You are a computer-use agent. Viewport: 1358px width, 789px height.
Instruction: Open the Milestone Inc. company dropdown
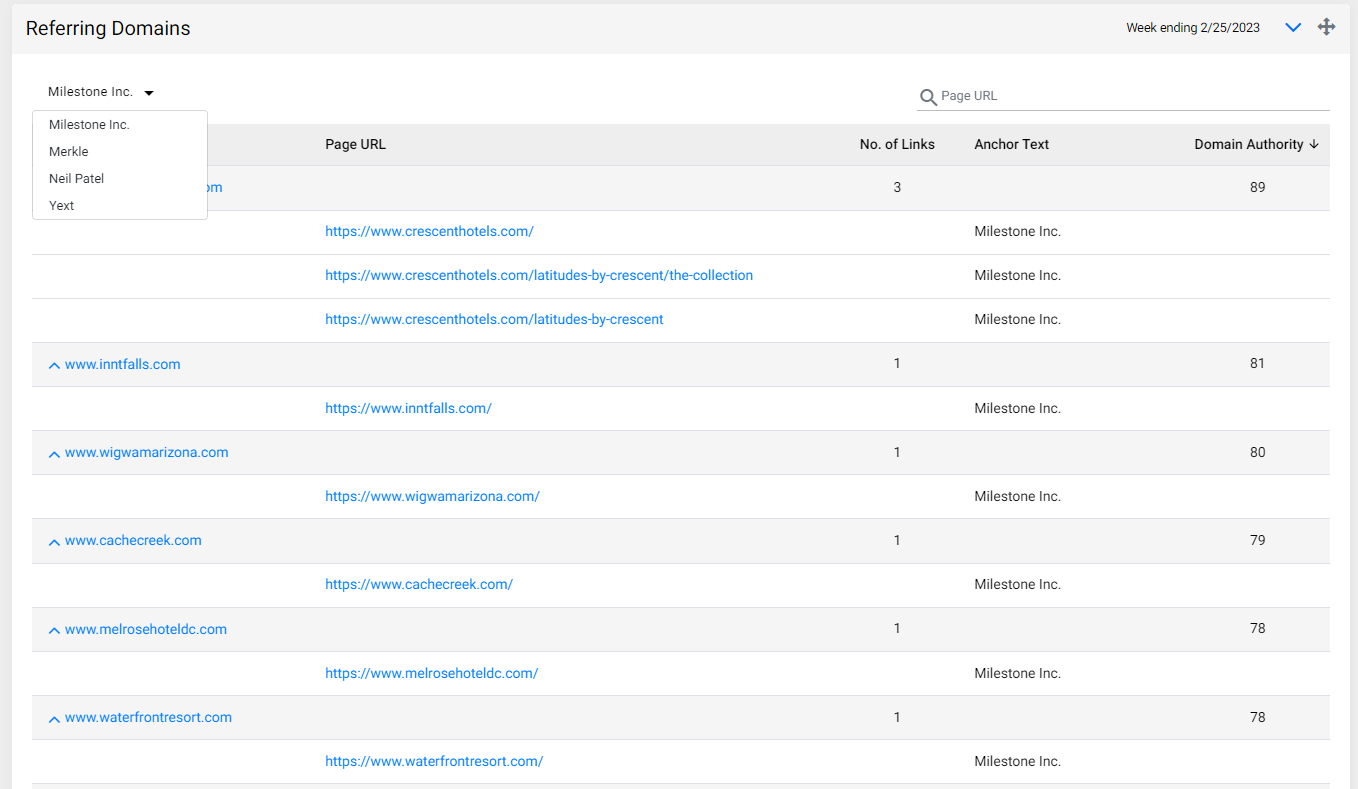coord(100,92)
